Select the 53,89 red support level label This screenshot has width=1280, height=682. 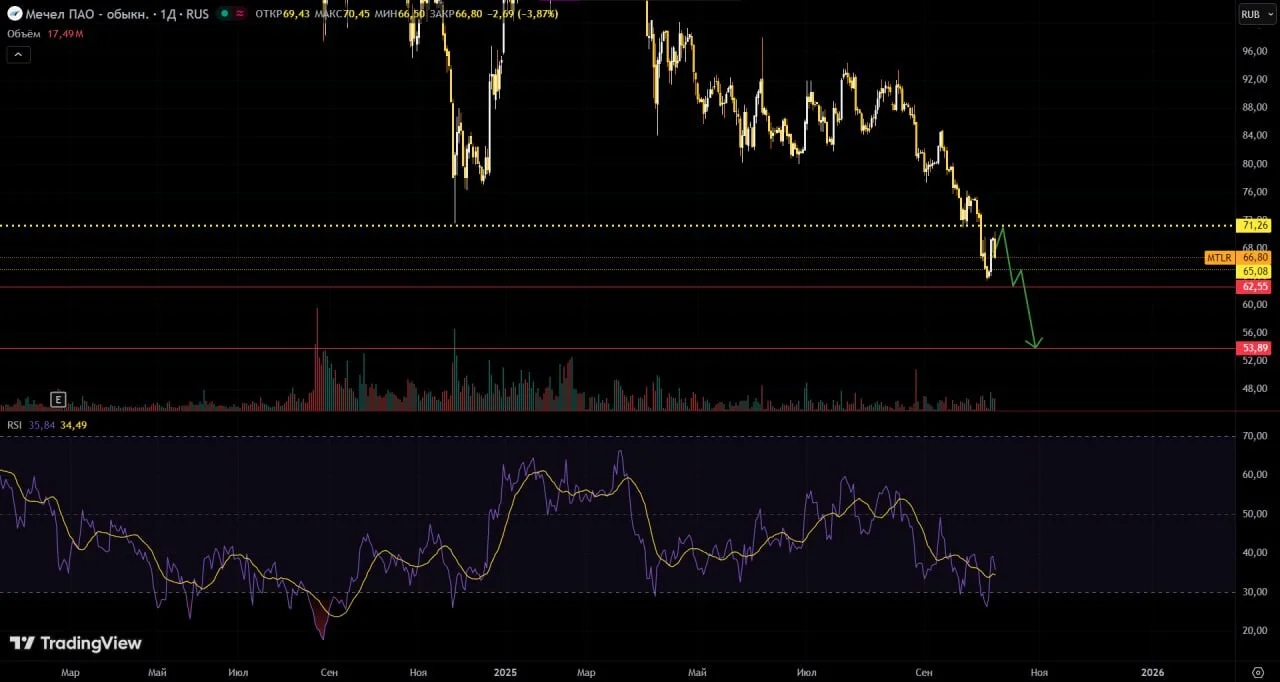coord(1254,348)
